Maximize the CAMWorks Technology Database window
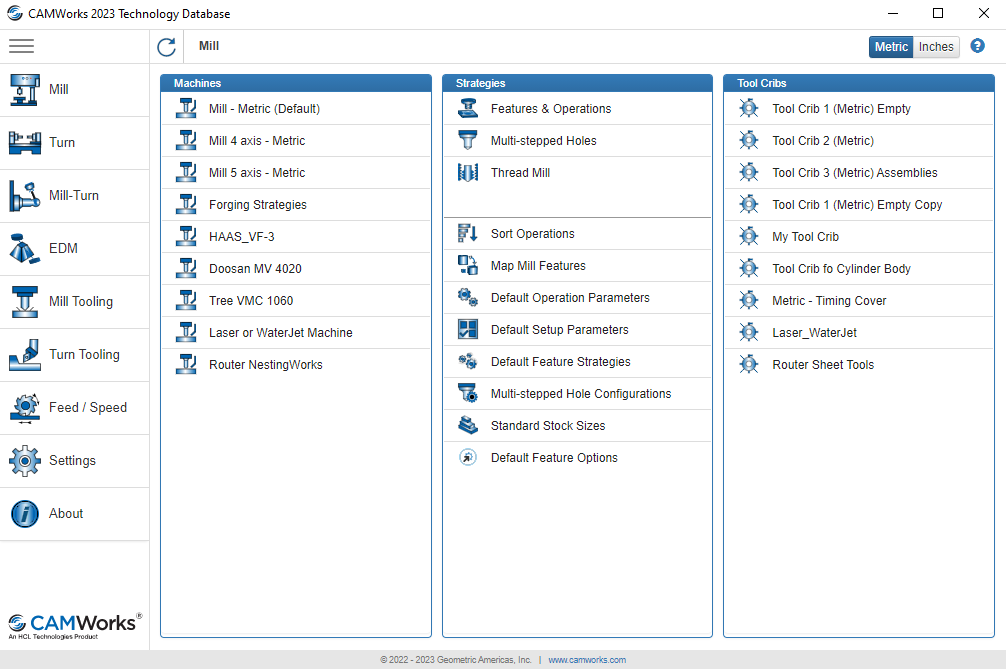 click(938, 13)
